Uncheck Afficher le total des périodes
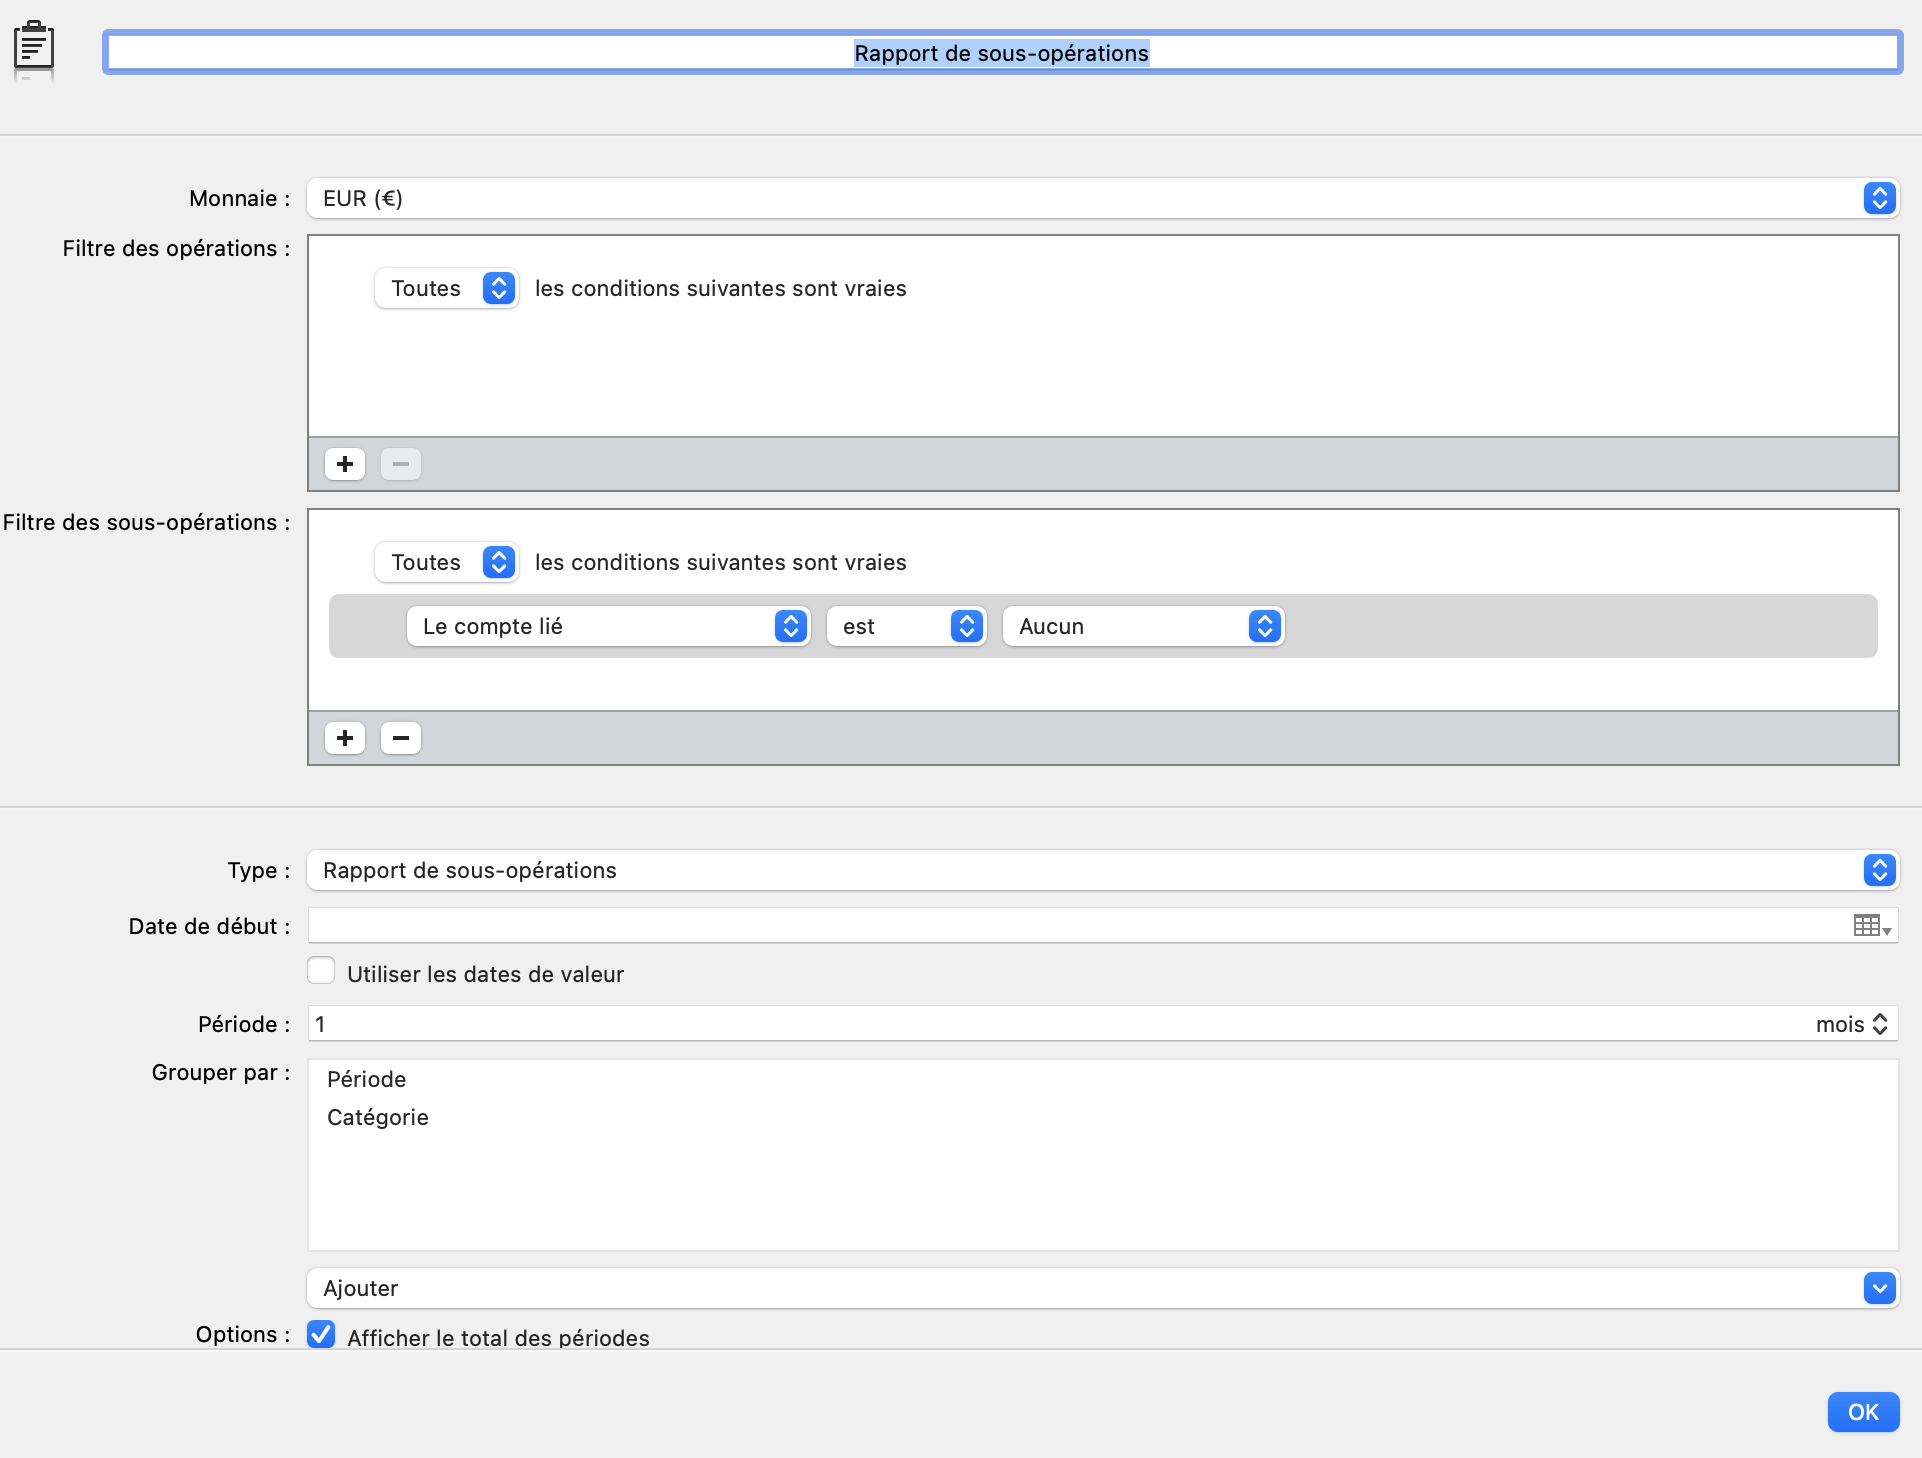1922x1458 pixels. tap(321, 1335)
